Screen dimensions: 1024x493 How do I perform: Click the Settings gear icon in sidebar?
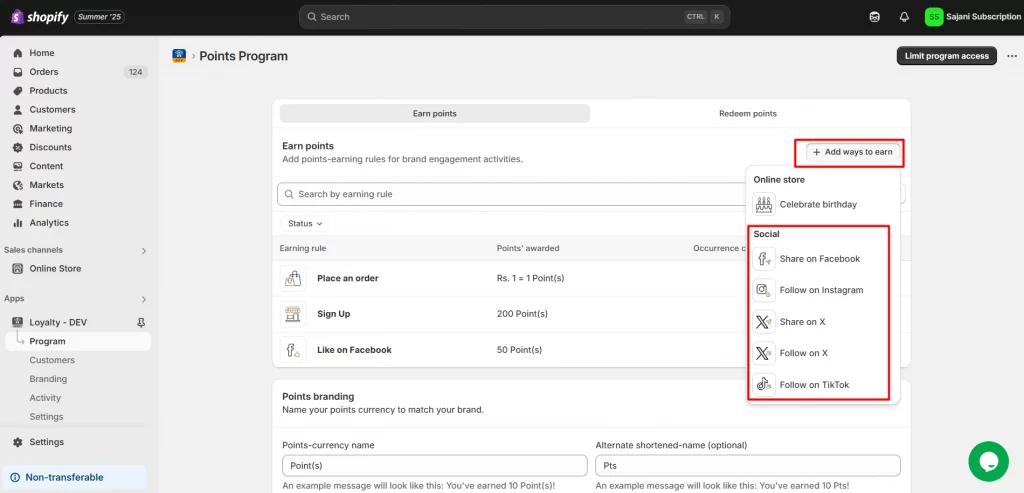pos(18,442)
